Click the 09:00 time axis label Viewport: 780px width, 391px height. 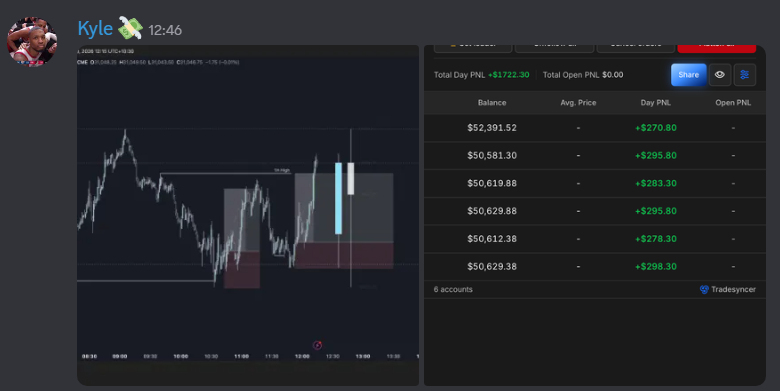point(119,356)
